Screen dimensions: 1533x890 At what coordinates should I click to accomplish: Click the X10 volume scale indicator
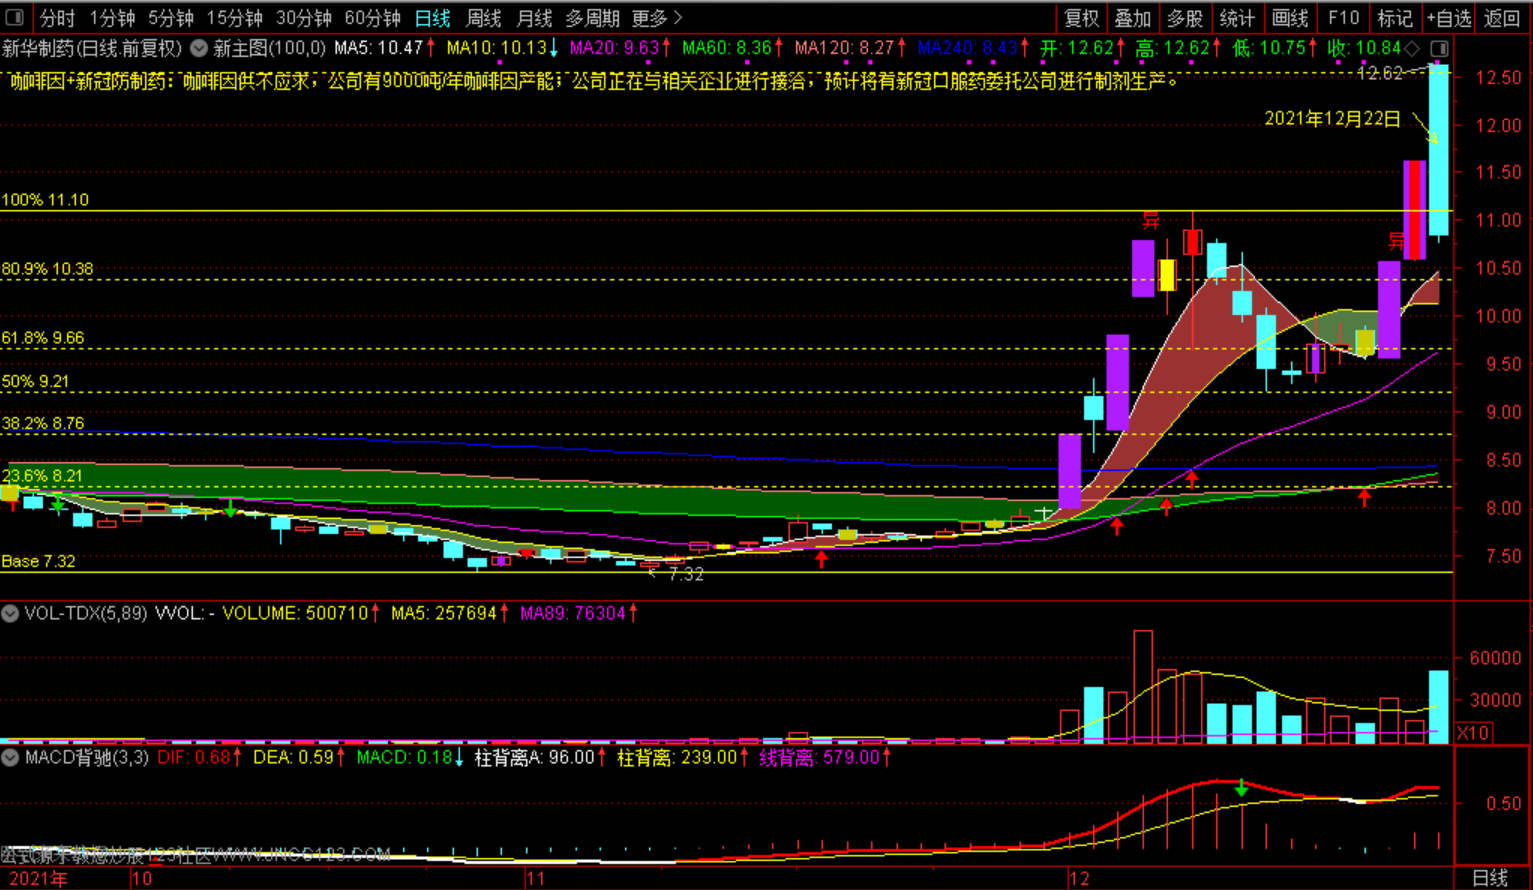tap(1473, 733)
